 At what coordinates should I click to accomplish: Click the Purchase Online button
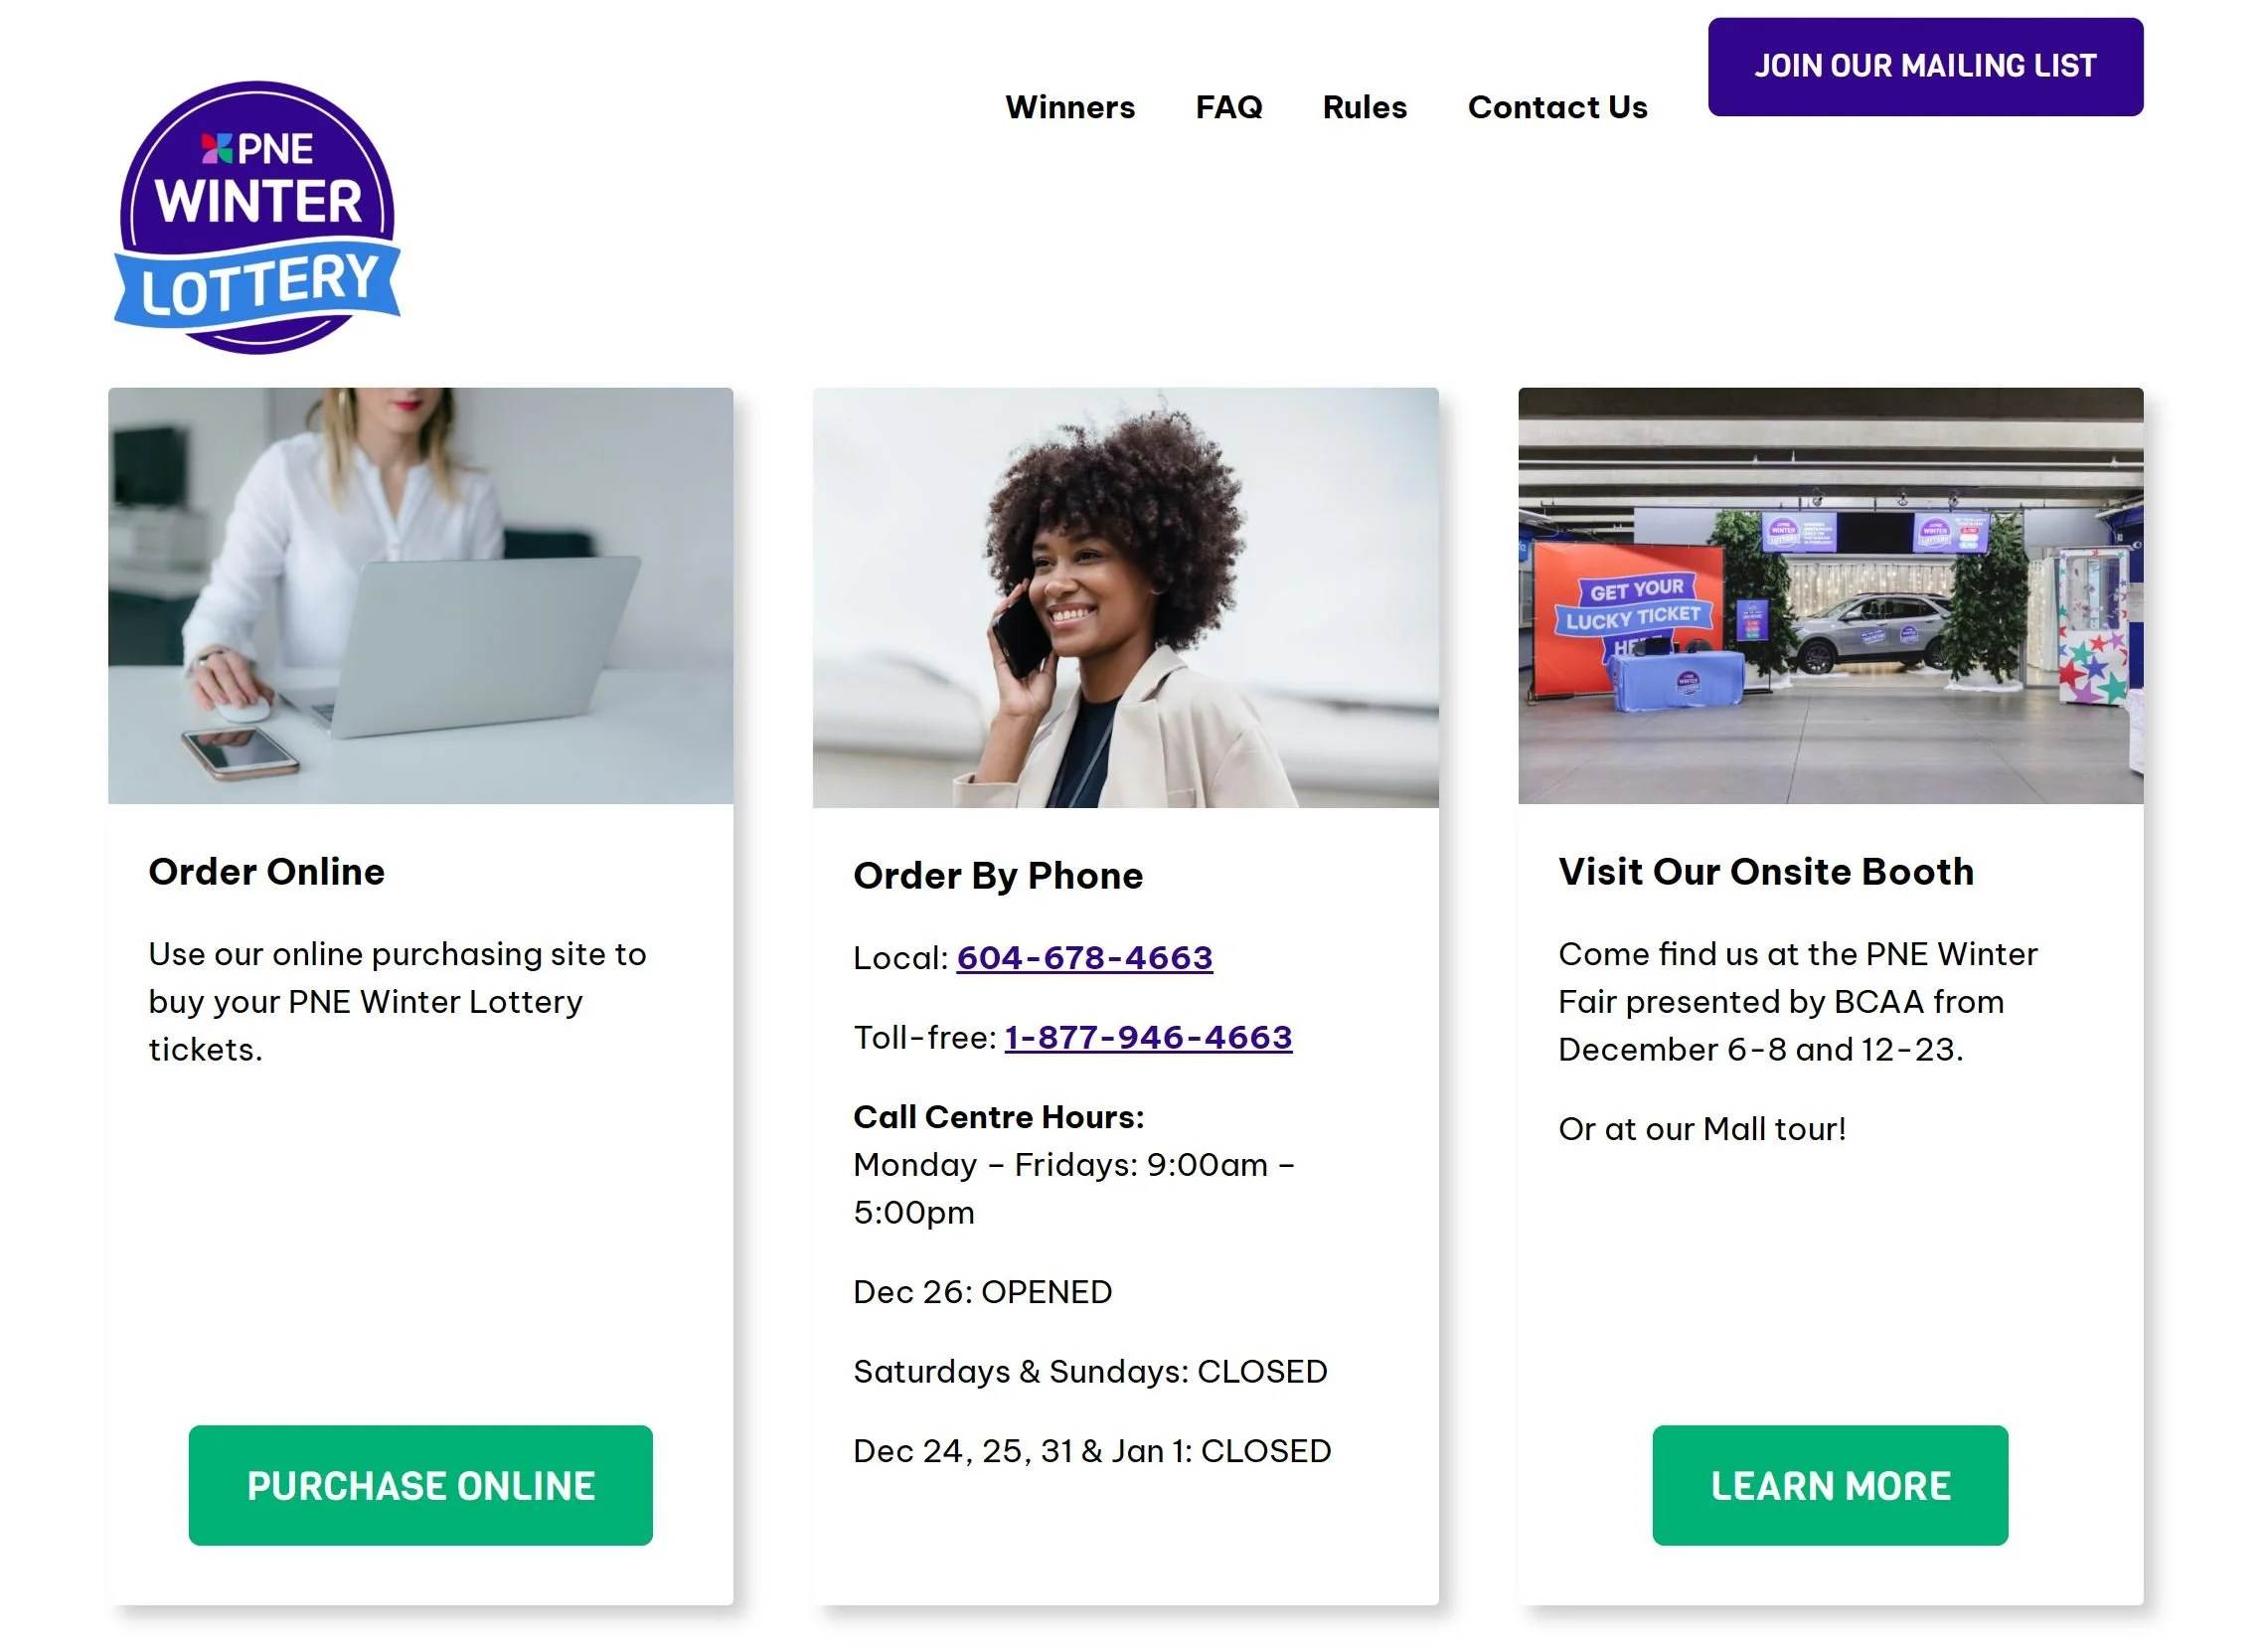421,1487
